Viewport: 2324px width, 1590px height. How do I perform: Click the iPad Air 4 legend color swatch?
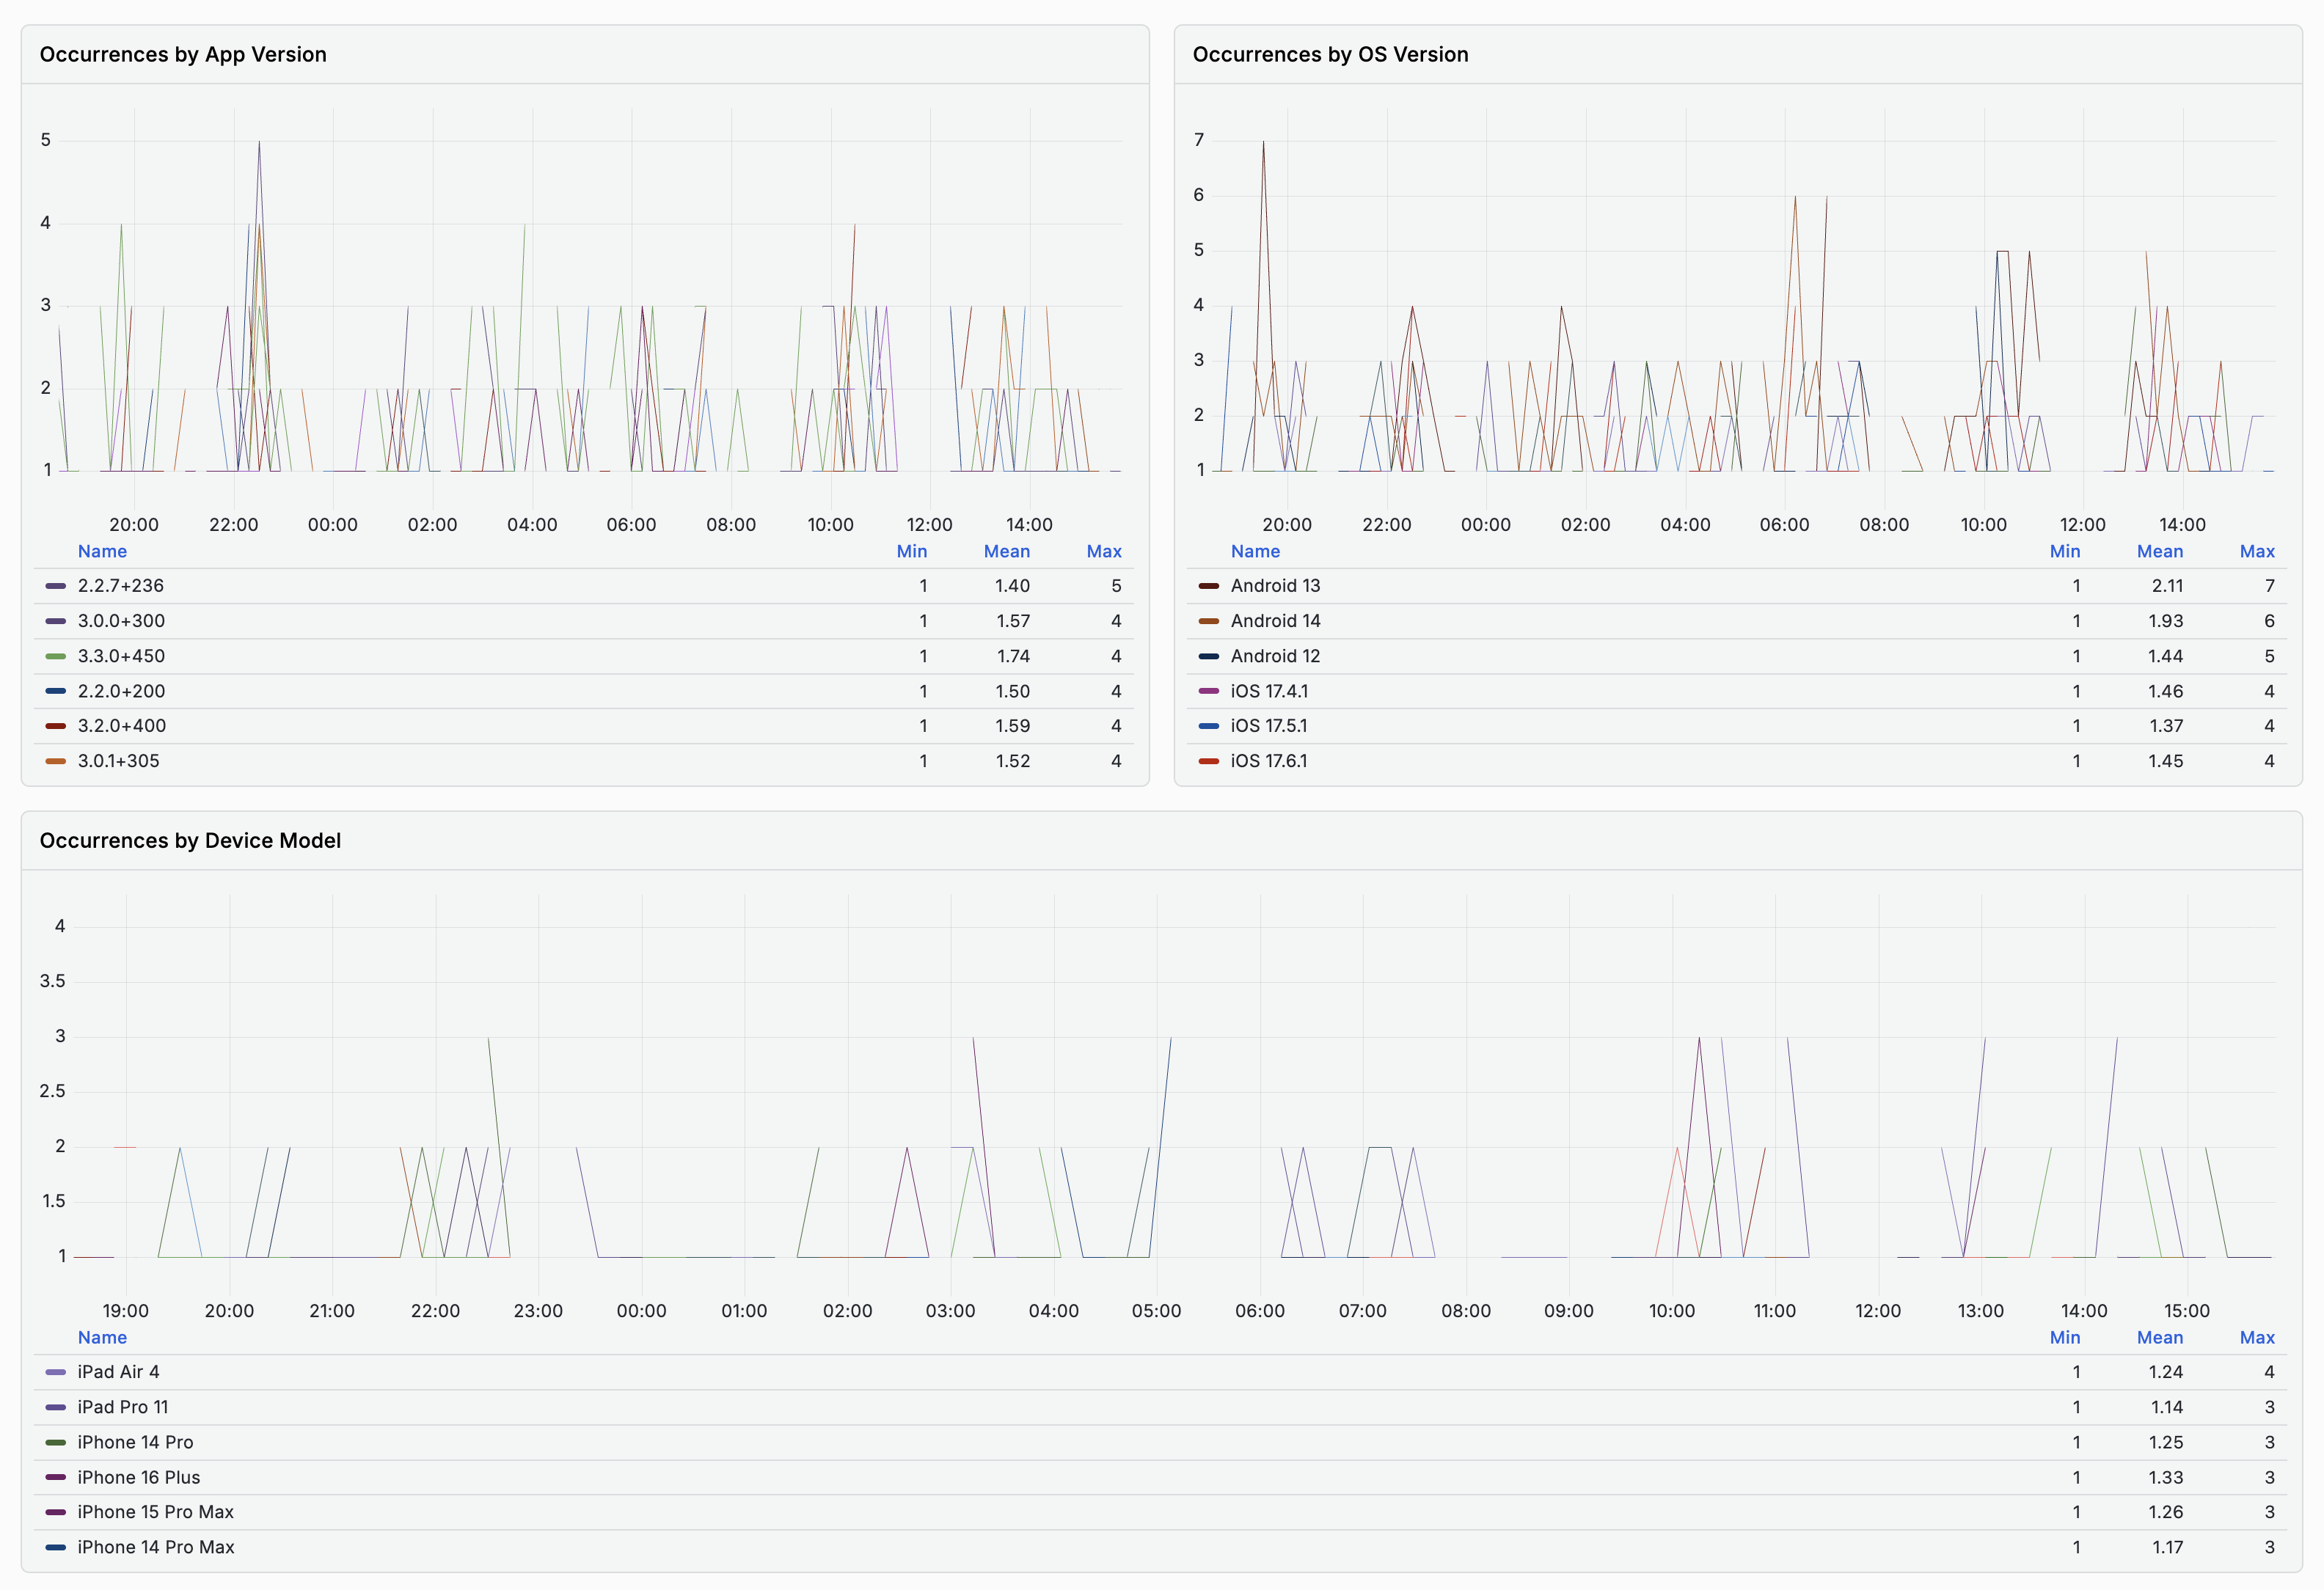56,1372
